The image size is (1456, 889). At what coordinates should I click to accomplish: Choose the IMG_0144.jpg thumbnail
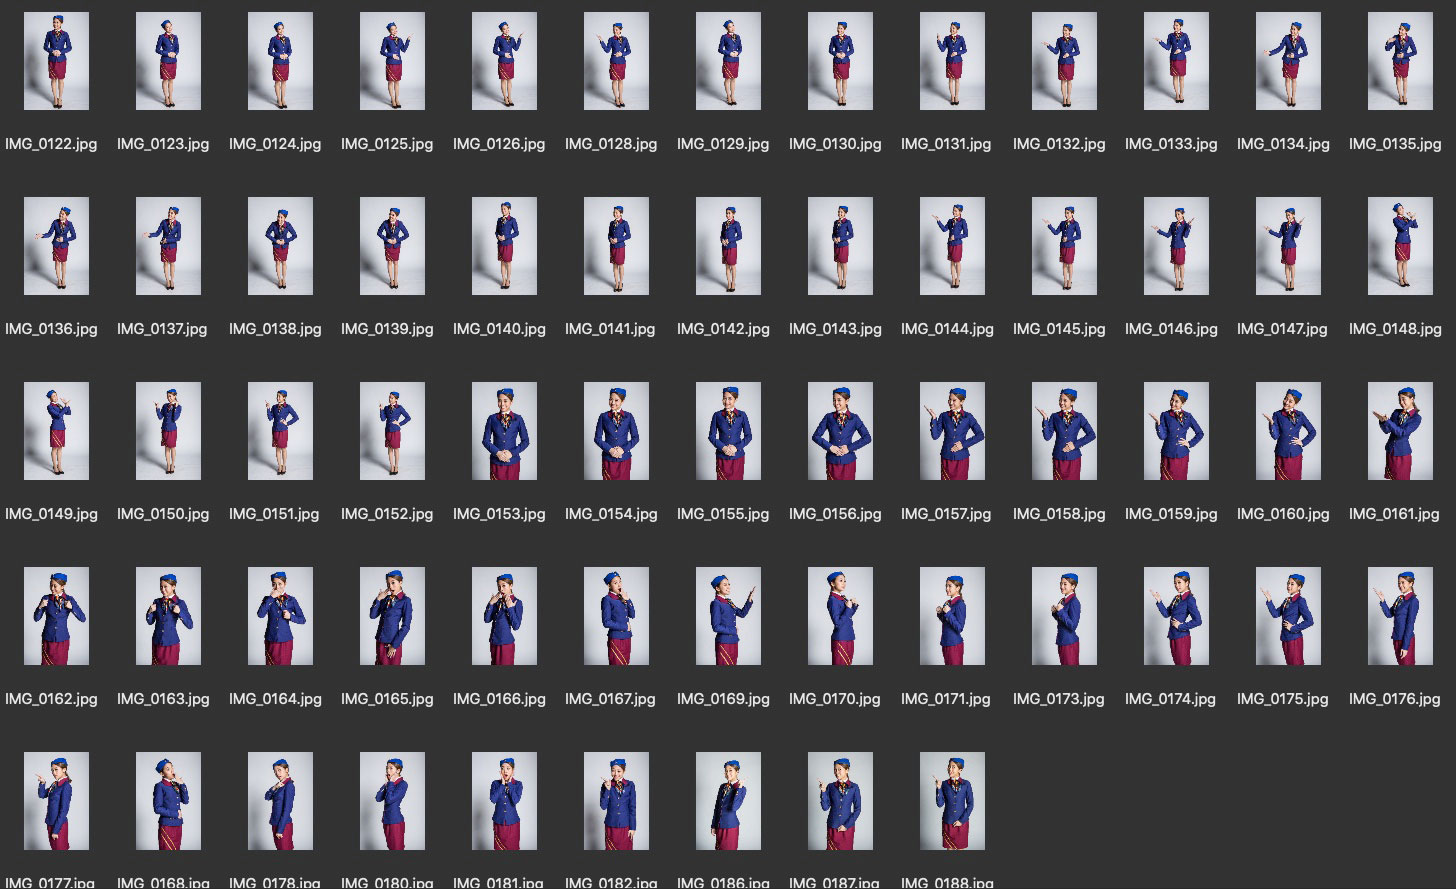tap(952, 246)
